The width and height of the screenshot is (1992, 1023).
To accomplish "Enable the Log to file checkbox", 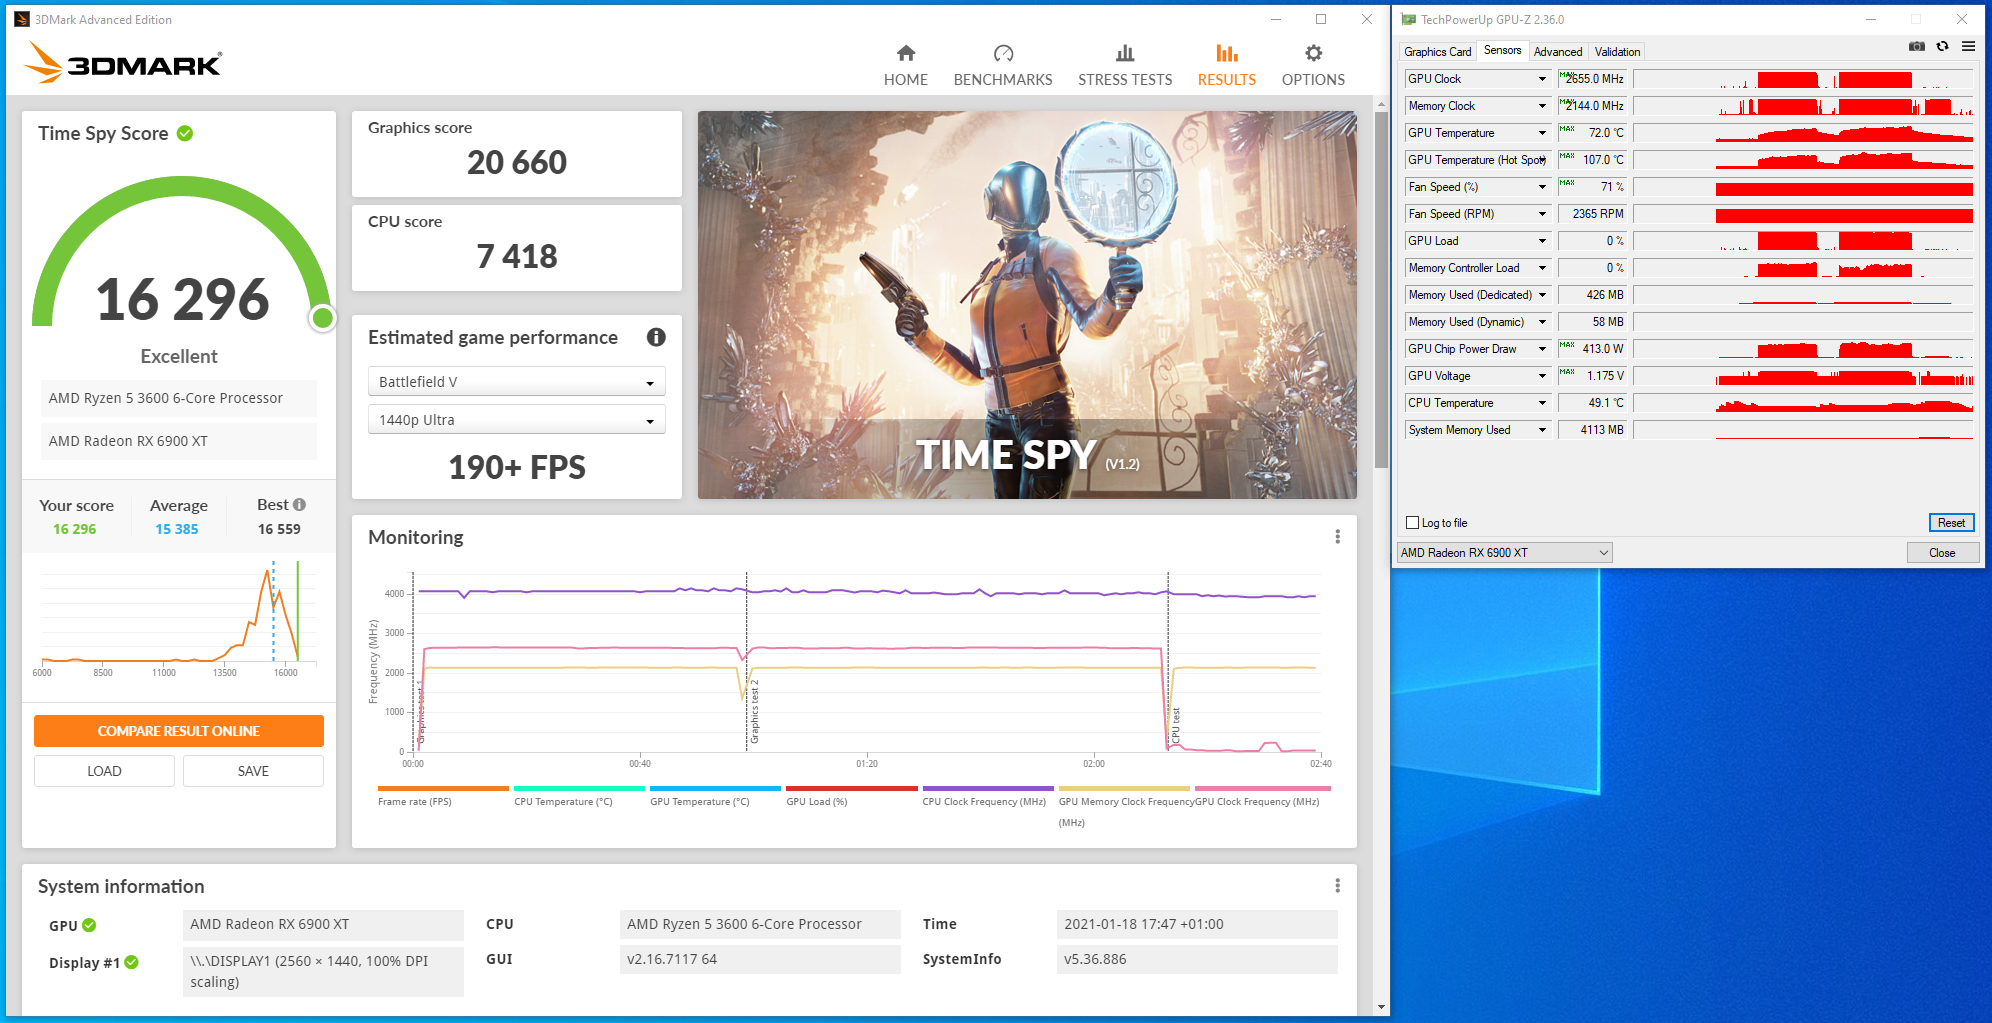I will 1413,523.
